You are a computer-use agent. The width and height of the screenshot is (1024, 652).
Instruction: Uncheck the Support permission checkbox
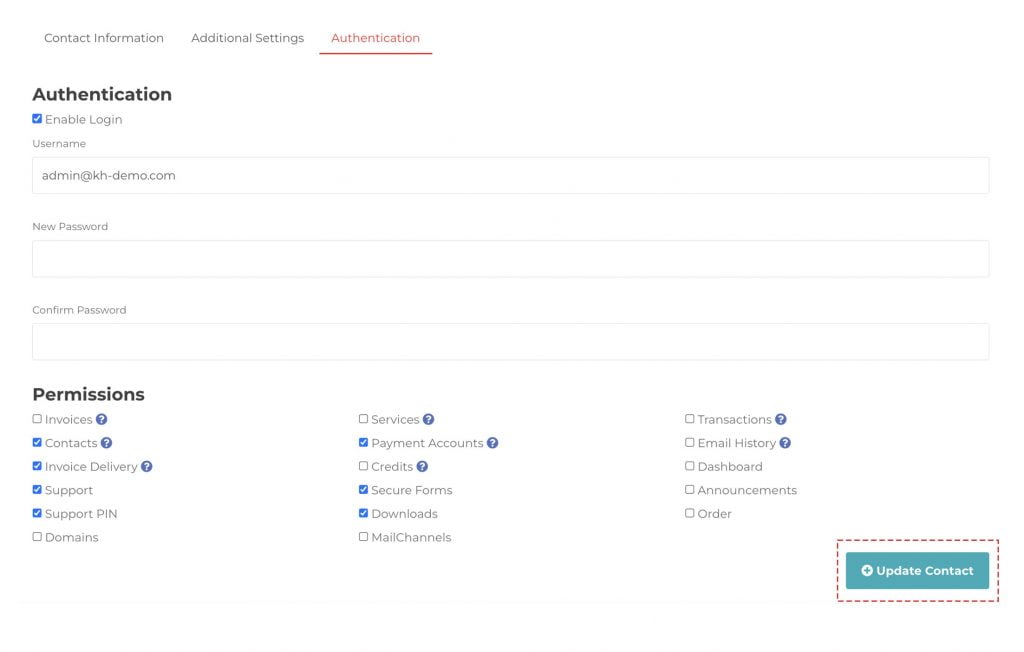[37, 489]
